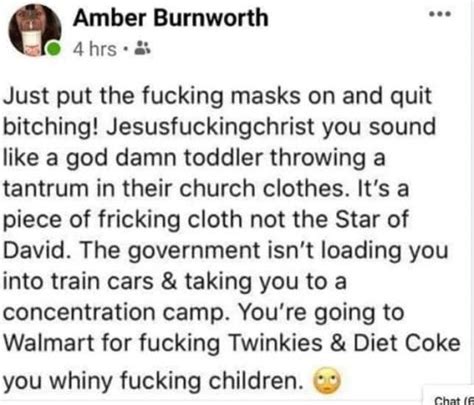Viewport: 474px width, 405px height.
Task: Click the friends audience icon beside timestamp
Action: click(142, 49)
